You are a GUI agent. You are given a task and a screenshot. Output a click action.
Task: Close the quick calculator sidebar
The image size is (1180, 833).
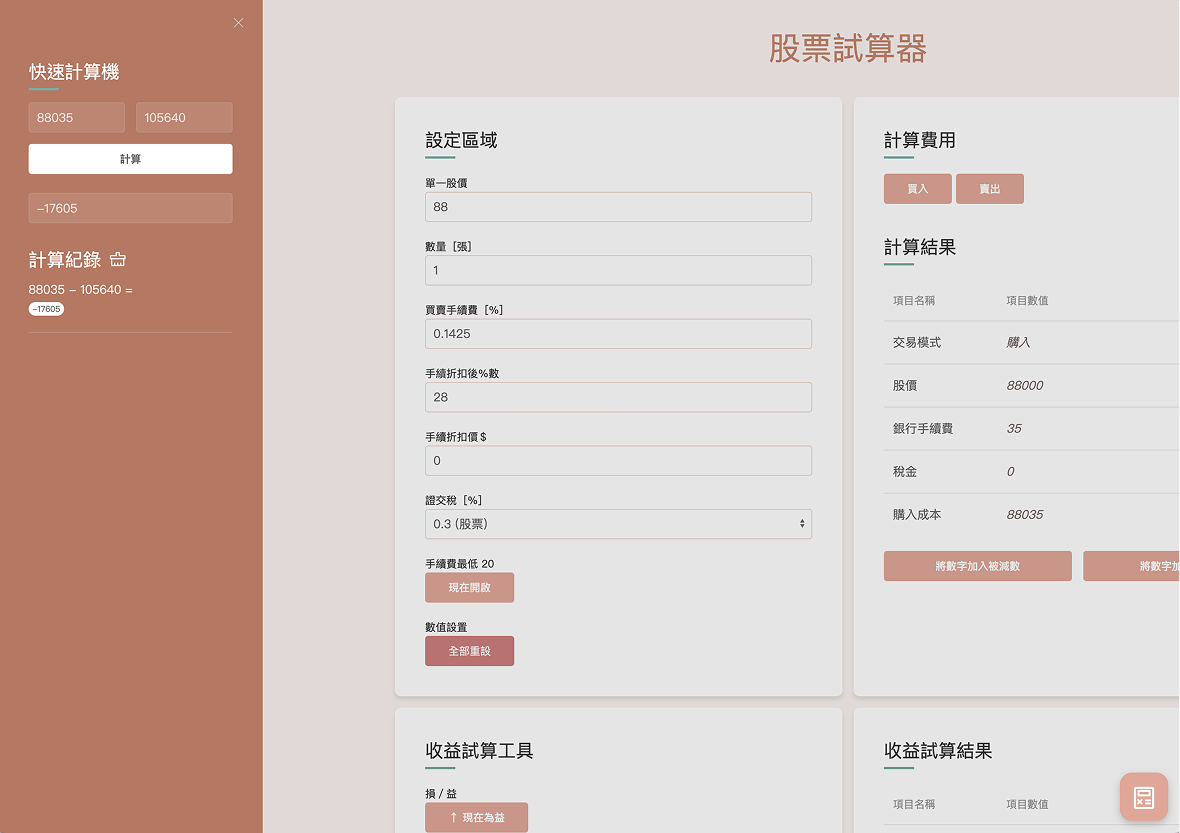pyautogui.click(x=238, y=23)
